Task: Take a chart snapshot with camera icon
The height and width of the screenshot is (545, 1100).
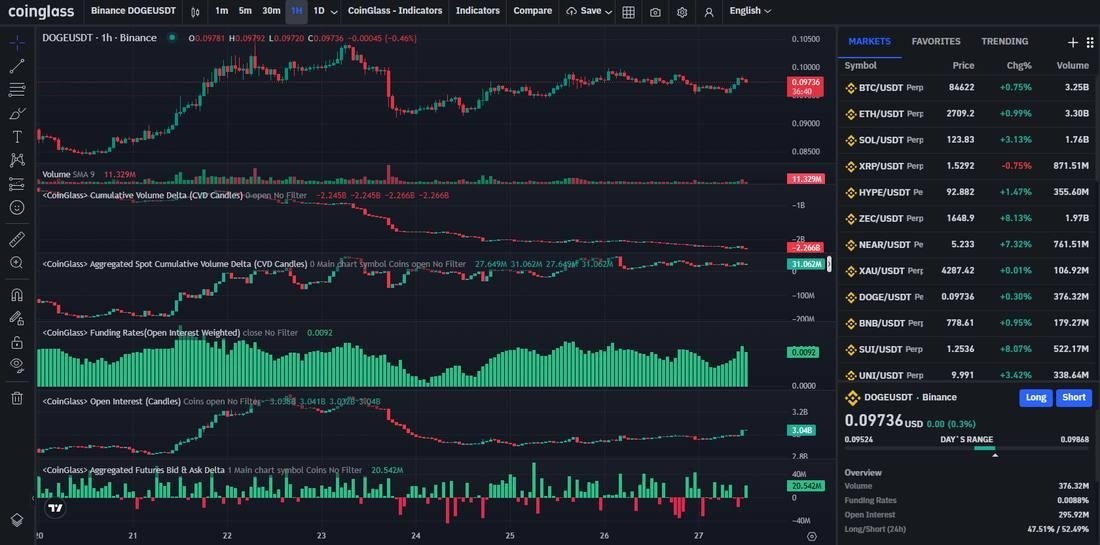Action: pyautogui.click(x=655, y=11)
